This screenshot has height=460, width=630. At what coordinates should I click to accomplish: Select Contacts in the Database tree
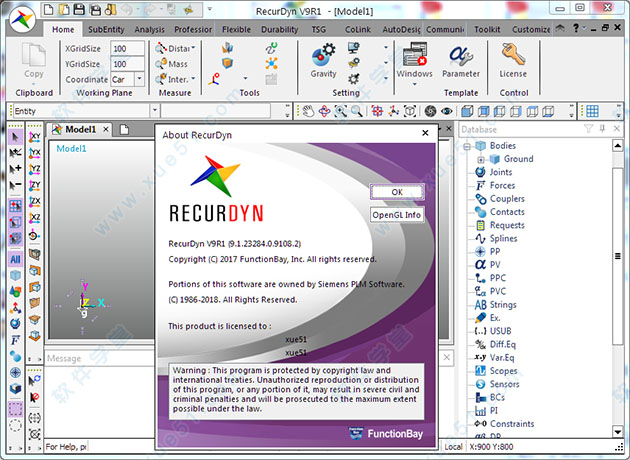pos(507,212)
